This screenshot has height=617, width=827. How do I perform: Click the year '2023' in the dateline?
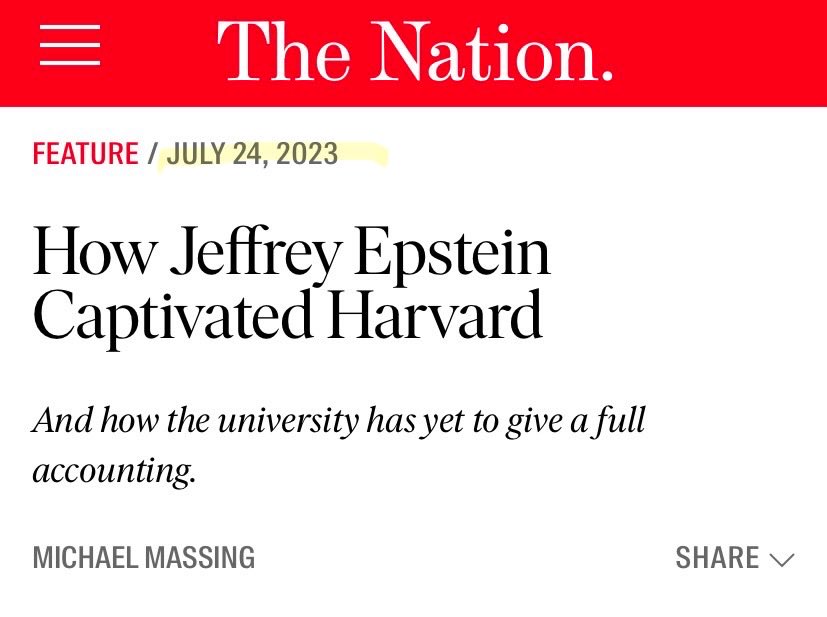pos(307,154)
